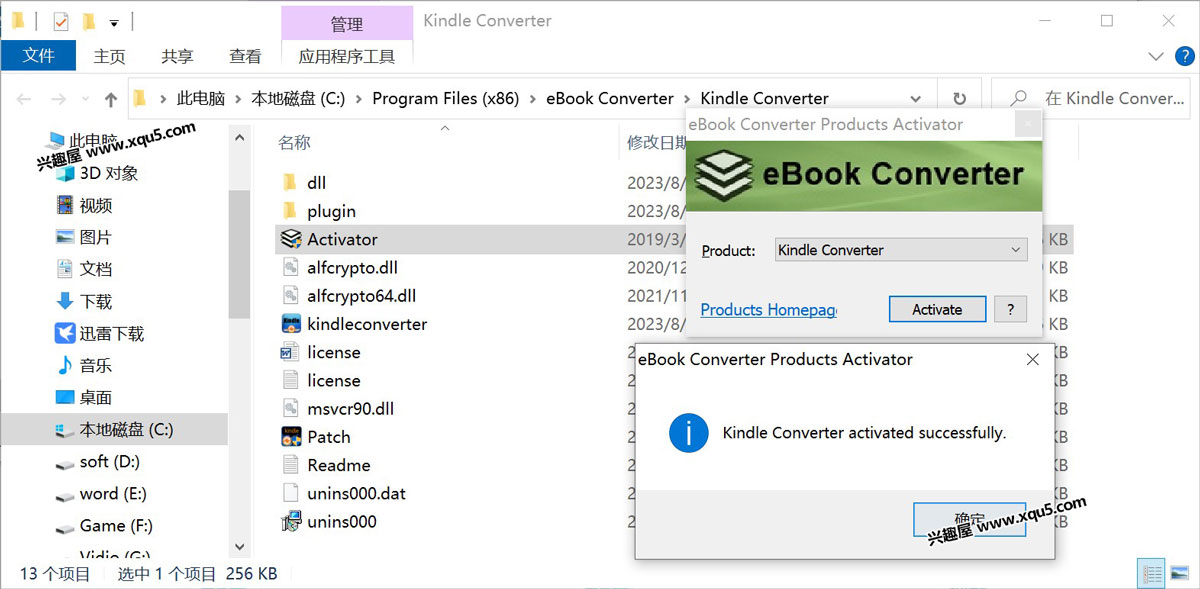
Task: Click the plugin folder icon
Action: [291, 211]
